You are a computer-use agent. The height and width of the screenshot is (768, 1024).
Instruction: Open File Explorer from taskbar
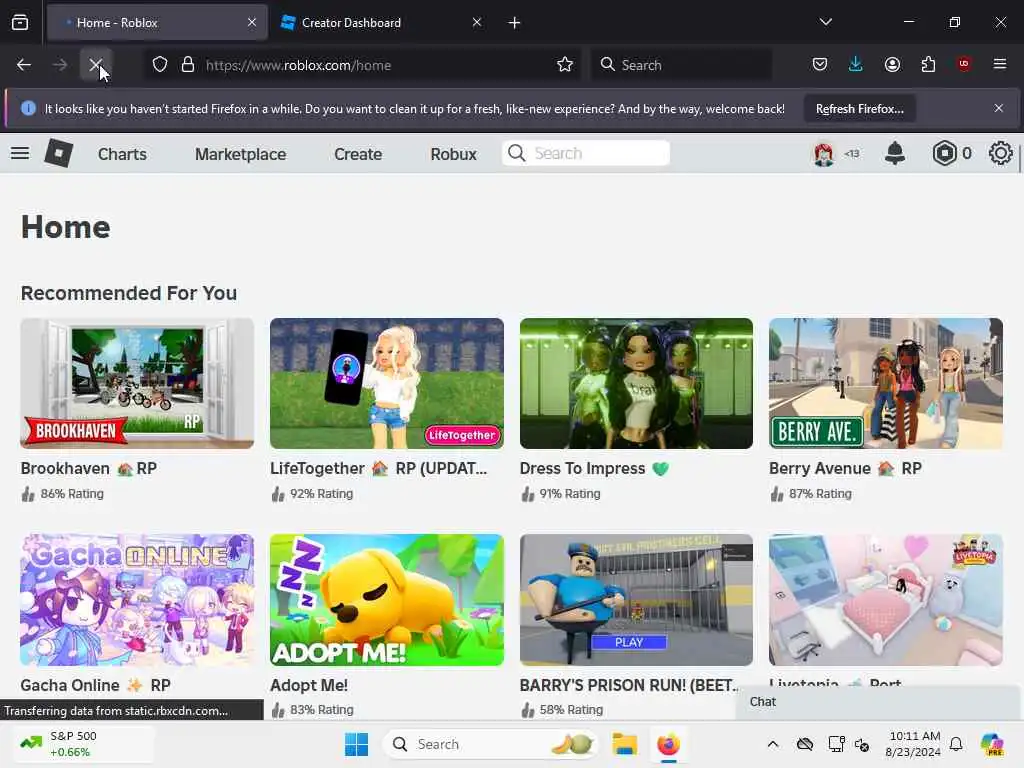624,744
